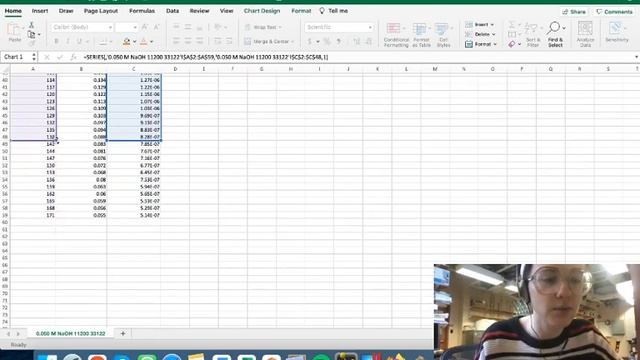Click the Tell me search box

(x=333, y=11)
